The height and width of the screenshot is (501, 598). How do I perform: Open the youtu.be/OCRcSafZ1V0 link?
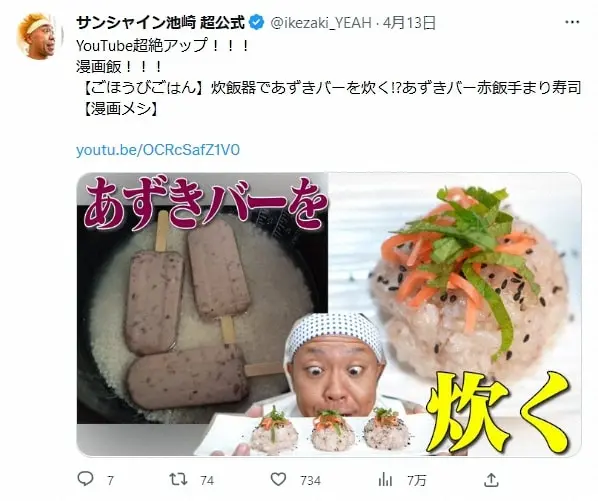pyautogui.click(x=158, y=150)
